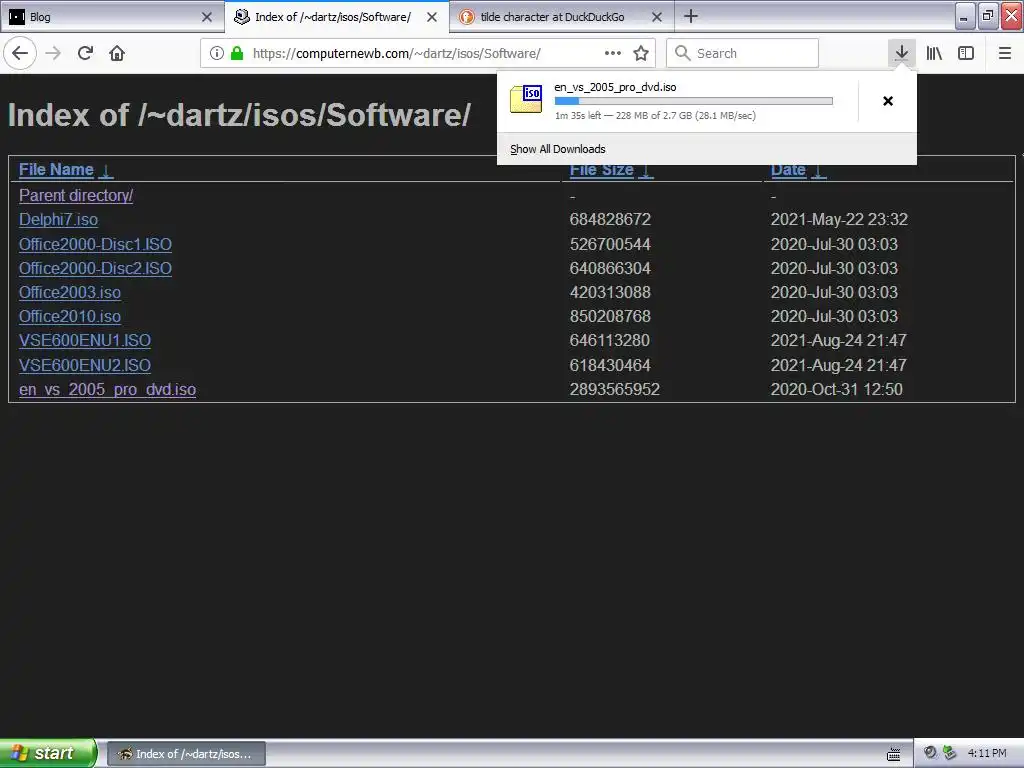
Task: Cancel the en_vs_2005_pro_dvd.iso download
Action: tap(888, 101)
